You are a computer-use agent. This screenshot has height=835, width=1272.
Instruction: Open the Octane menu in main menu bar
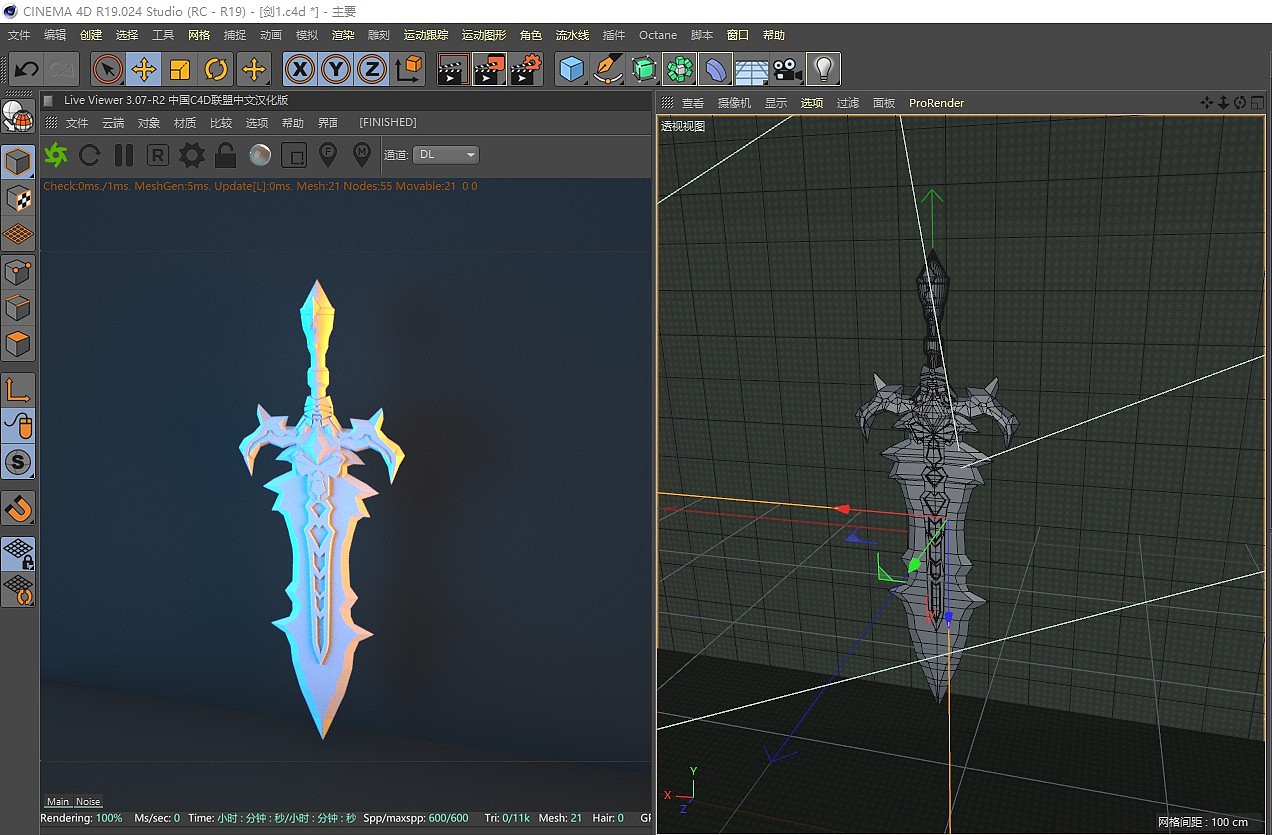point(658,35)
